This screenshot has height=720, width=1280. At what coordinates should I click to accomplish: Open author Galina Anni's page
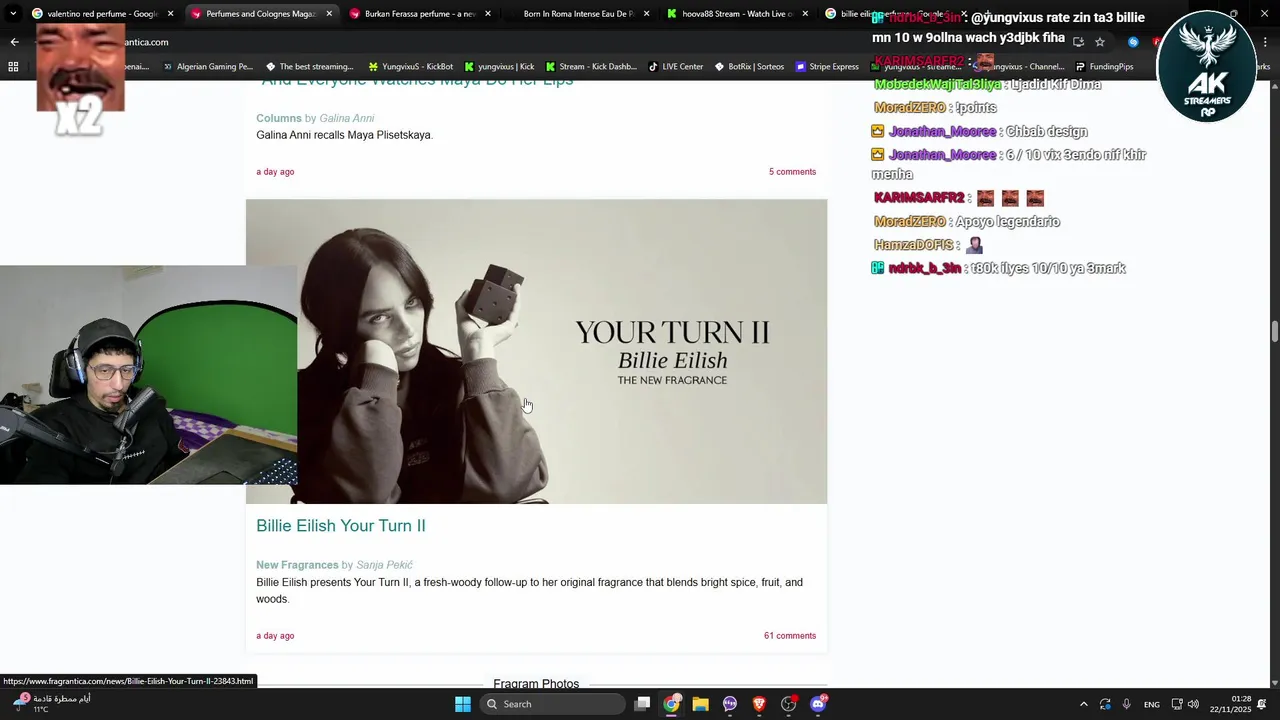point(346,118)
